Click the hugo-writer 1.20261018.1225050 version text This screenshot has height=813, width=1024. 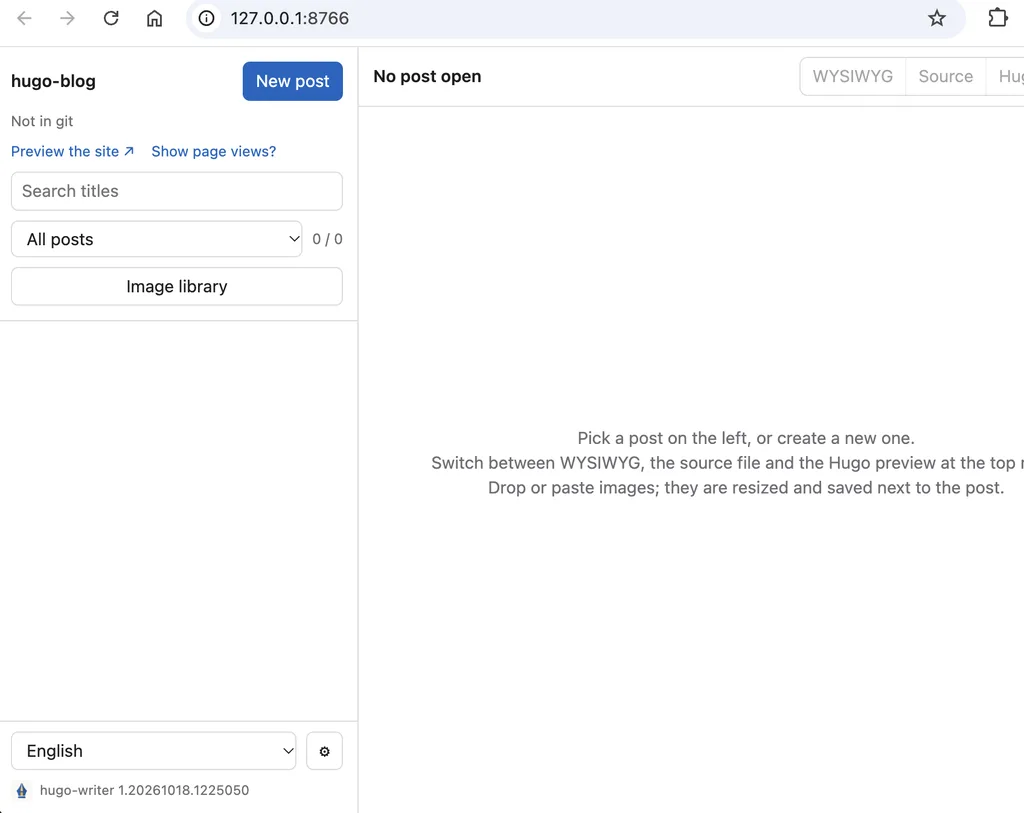[x=144, y=790]
